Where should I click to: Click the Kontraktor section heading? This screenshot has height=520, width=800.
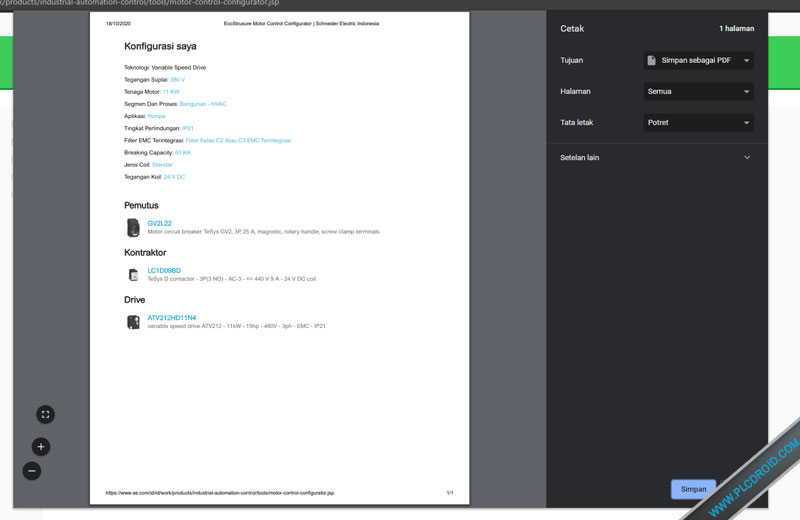[145, 253]
